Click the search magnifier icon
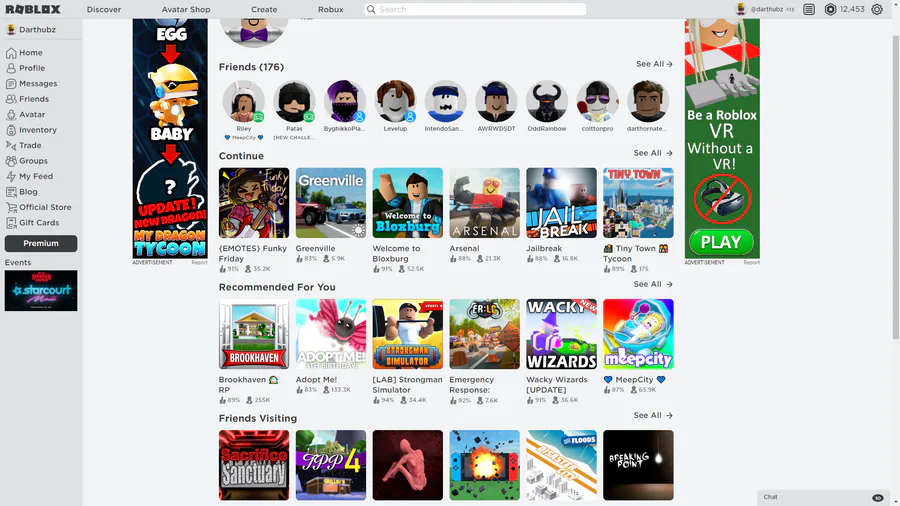Viewport: 900px width, 506px height. [371, 9]
